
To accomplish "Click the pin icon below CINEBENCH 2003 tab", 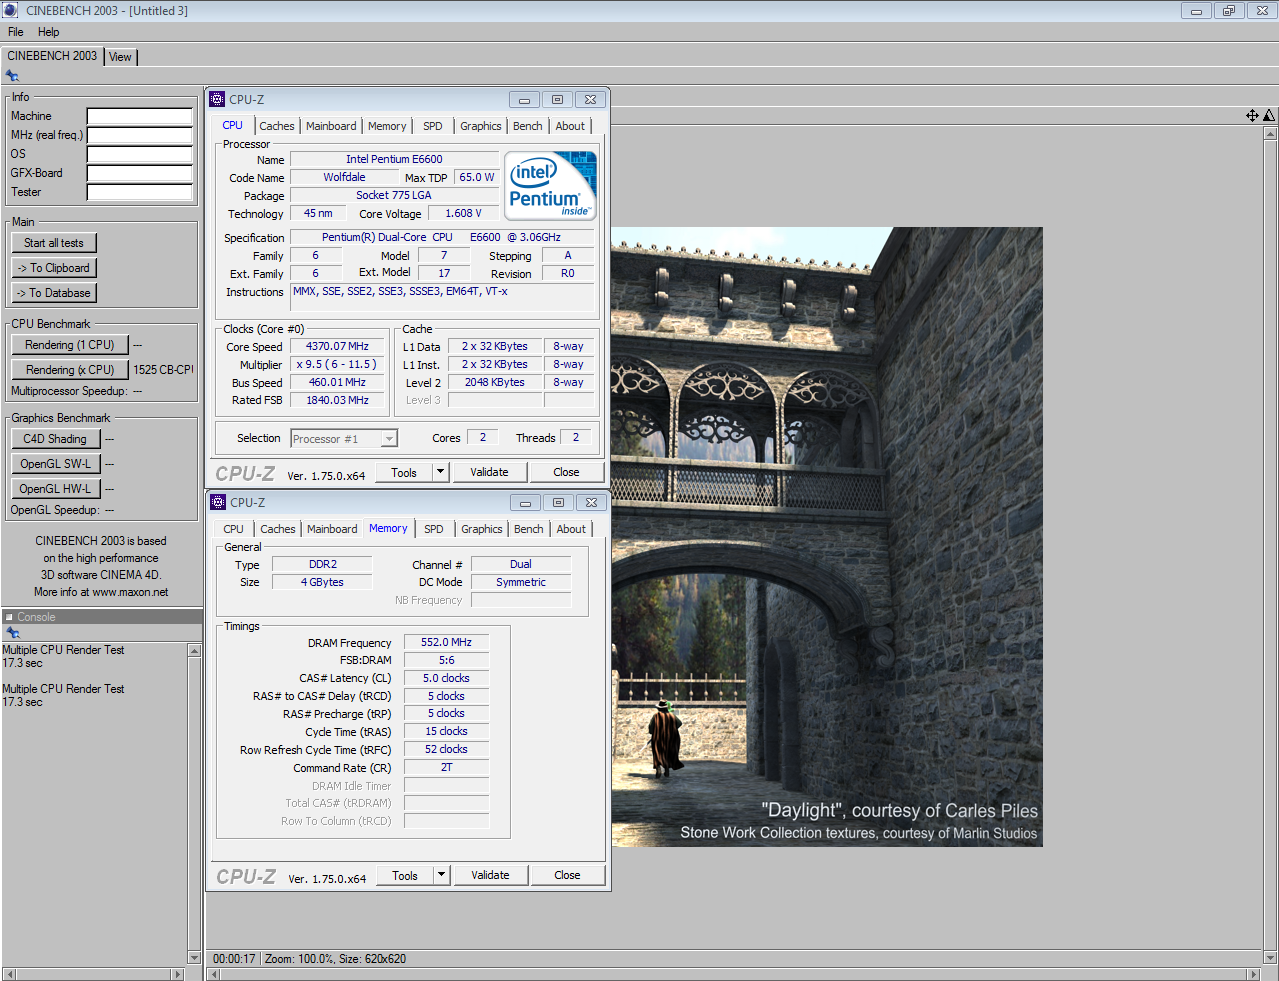I will click(12, 75).
